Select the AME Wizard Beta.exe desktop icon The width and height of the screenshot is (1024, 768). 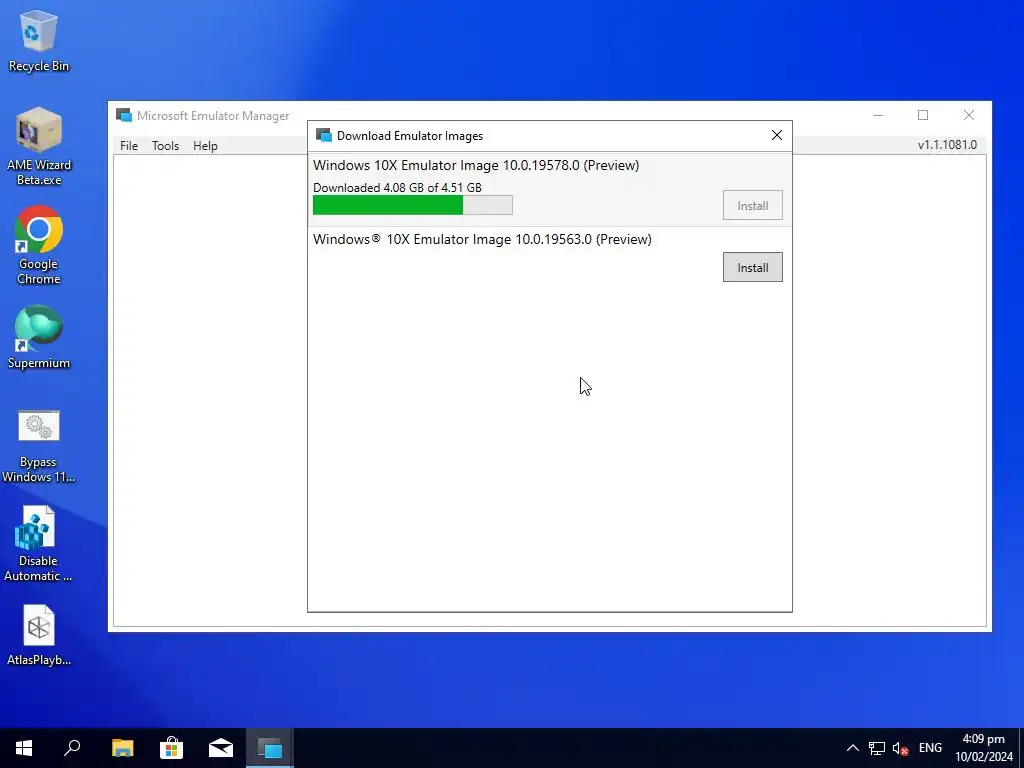click(39, 146)
